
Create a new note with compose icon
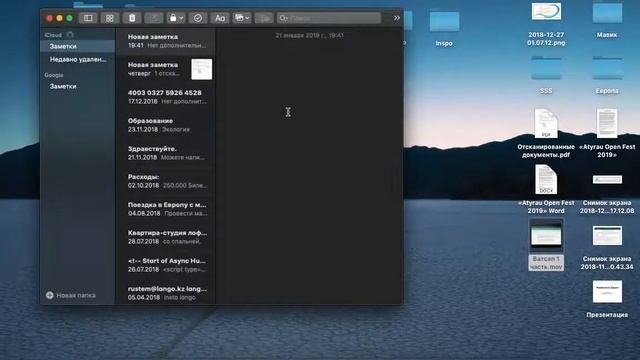(154, 18)
